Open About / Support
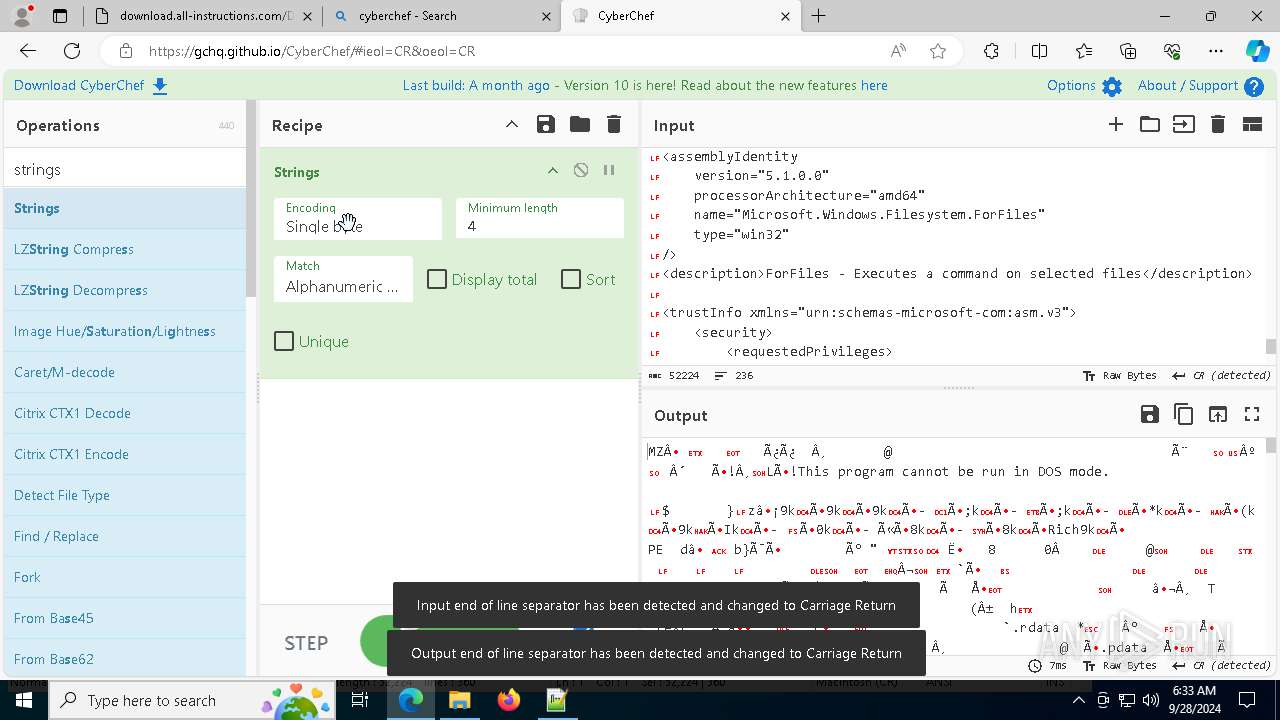This screenshot has height=720, width=1280. point(1200,86)
